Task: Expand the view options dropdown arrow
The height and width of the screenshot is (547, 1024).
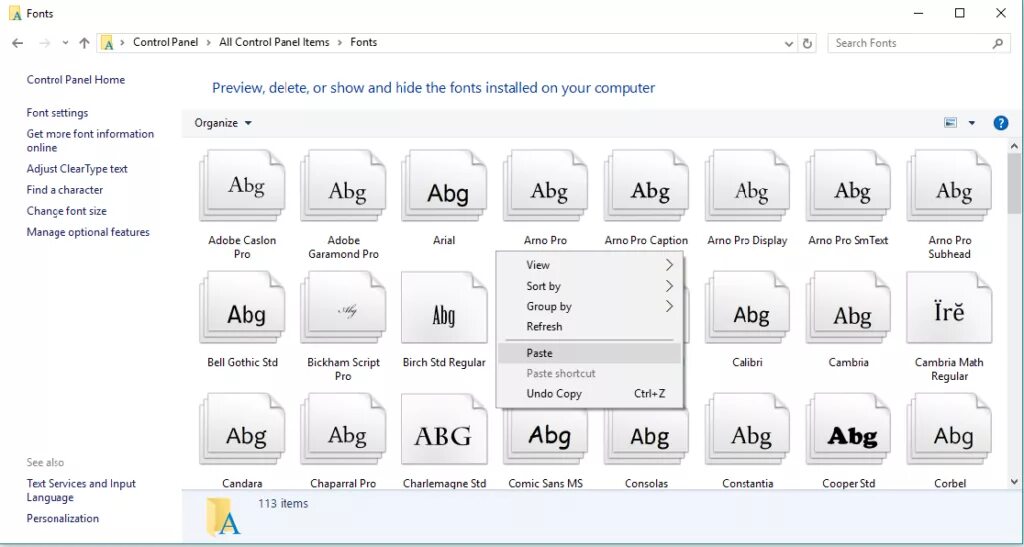Action: point(971,123)
